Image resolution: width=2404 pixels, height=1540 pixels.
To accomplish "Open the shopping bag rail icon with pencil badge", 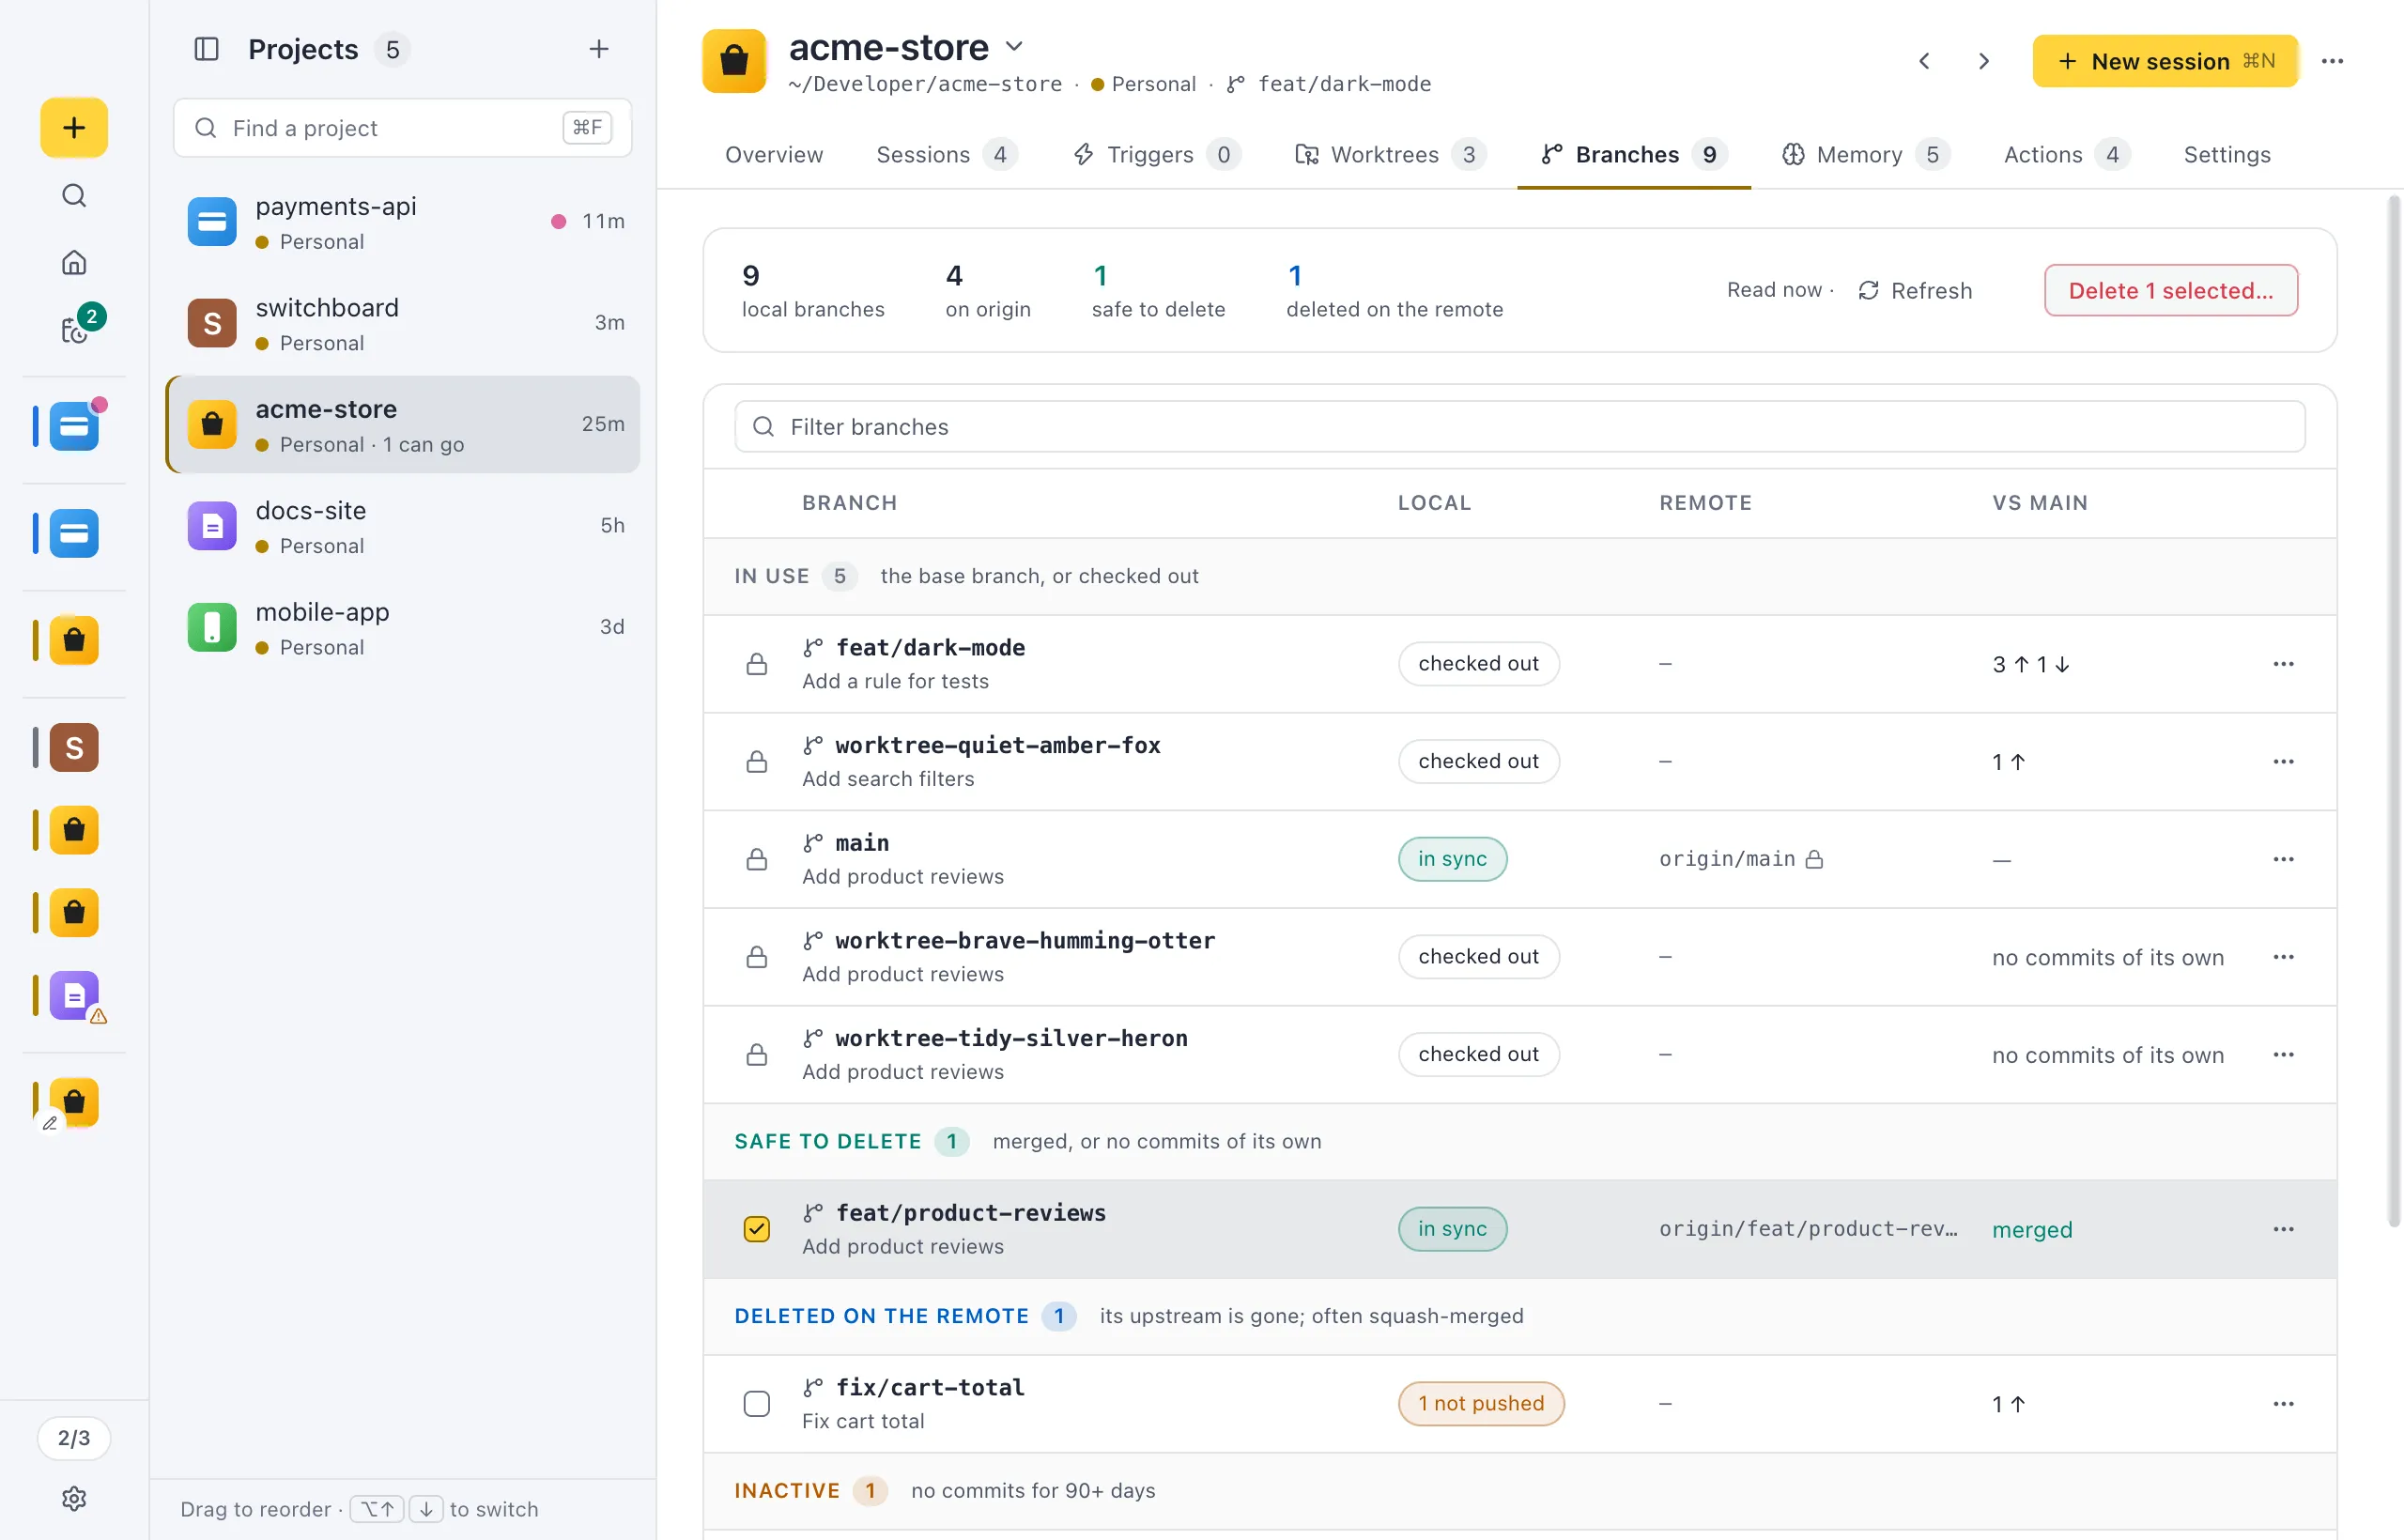I will [74, 1102].
